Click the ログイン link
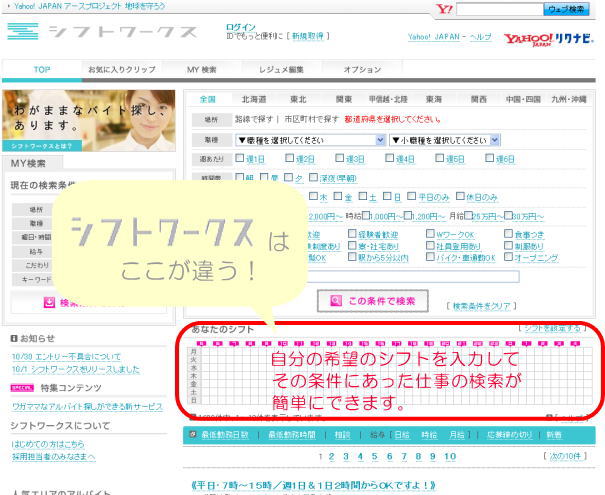 [241, 27]
